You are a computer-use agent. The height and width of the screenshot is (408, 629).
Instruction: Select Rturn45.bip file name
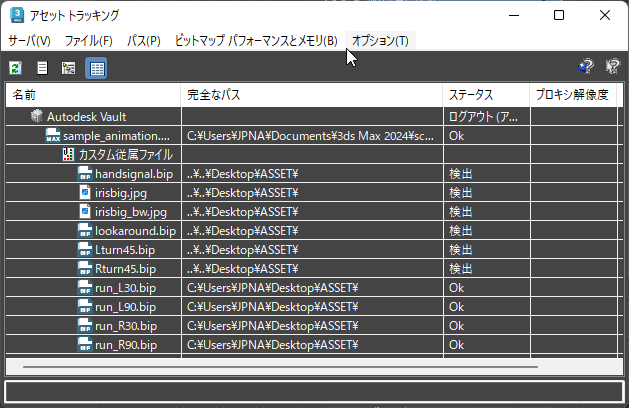pyautogui.click(x=126, y=269)
